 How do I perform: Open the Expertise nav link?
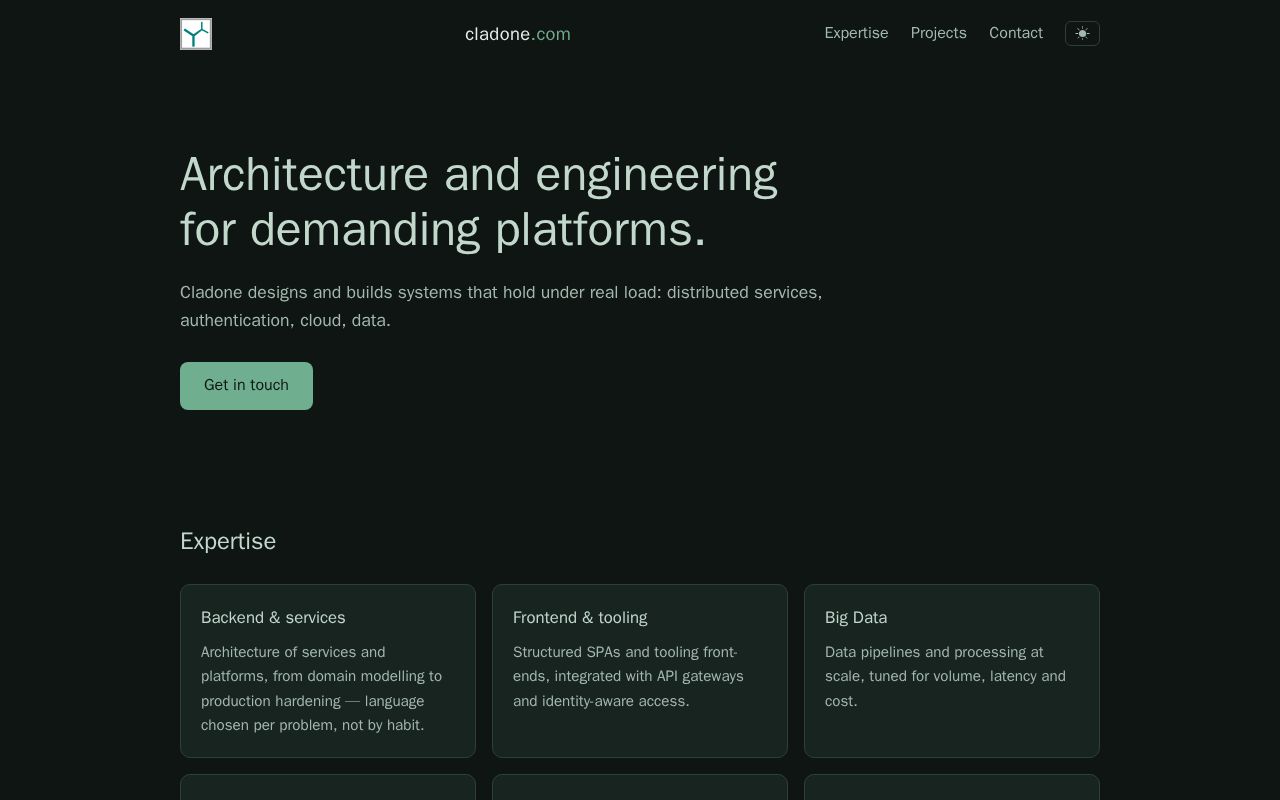(856, 33)
